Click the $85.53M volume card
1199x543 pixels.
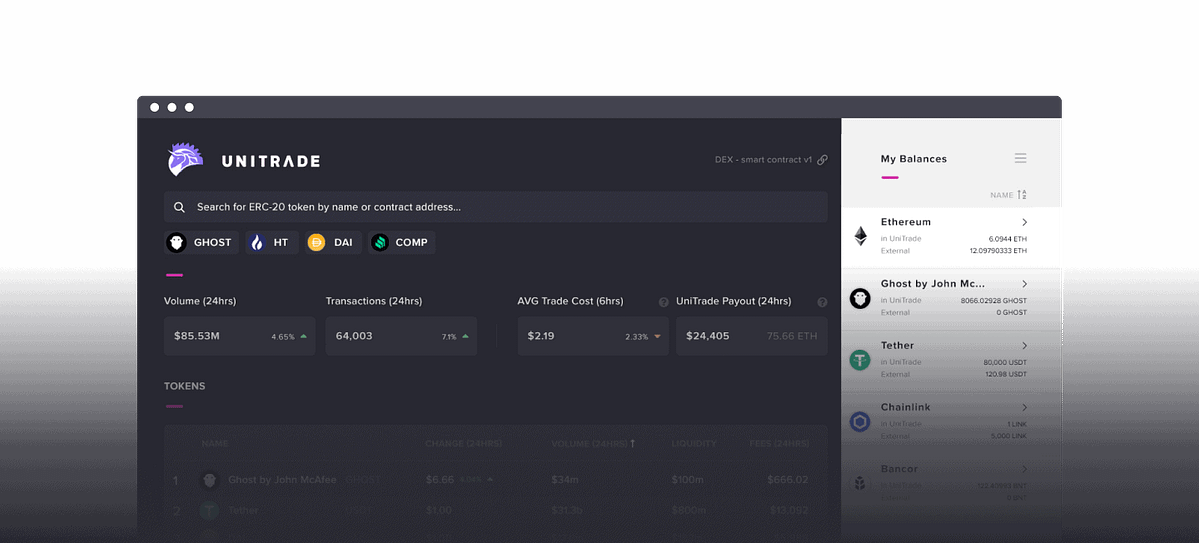[x=239, y=336]
